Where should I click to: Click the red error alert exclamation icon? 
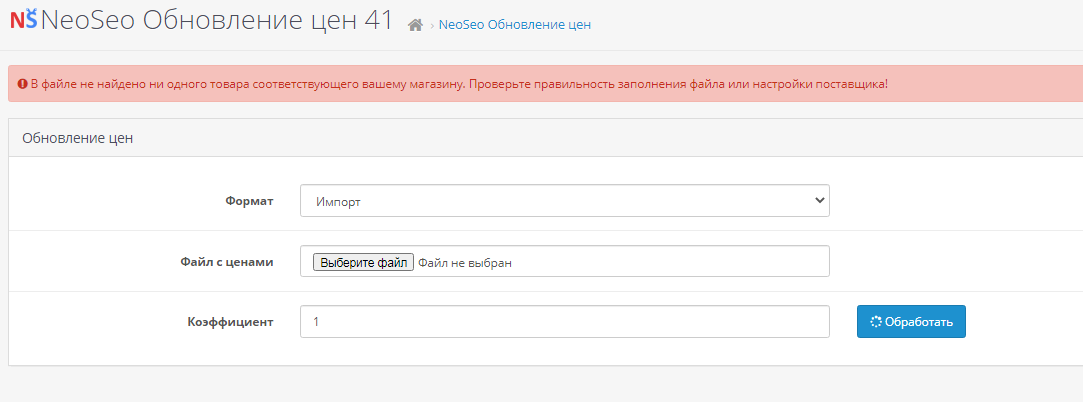pos(23,84)
